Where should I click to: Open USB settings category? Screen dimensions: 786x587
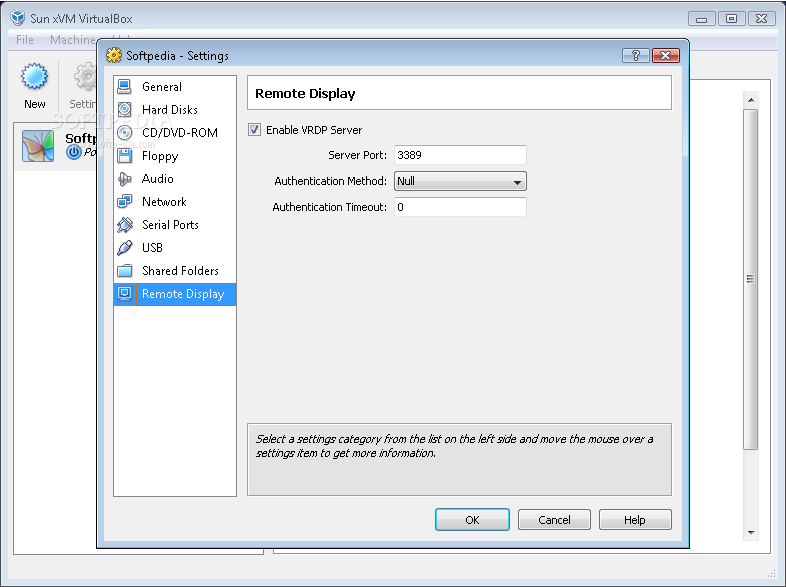tap(174, 248)
